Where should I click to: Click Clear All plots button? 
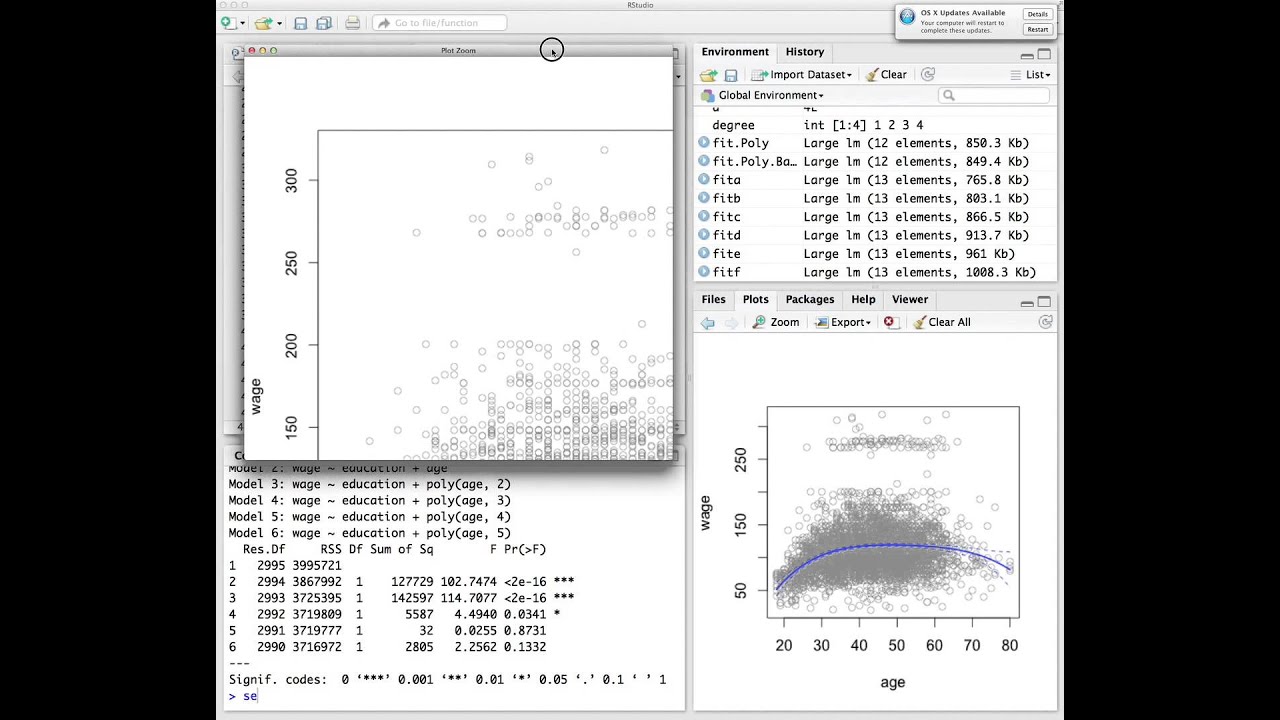(941, 322)
